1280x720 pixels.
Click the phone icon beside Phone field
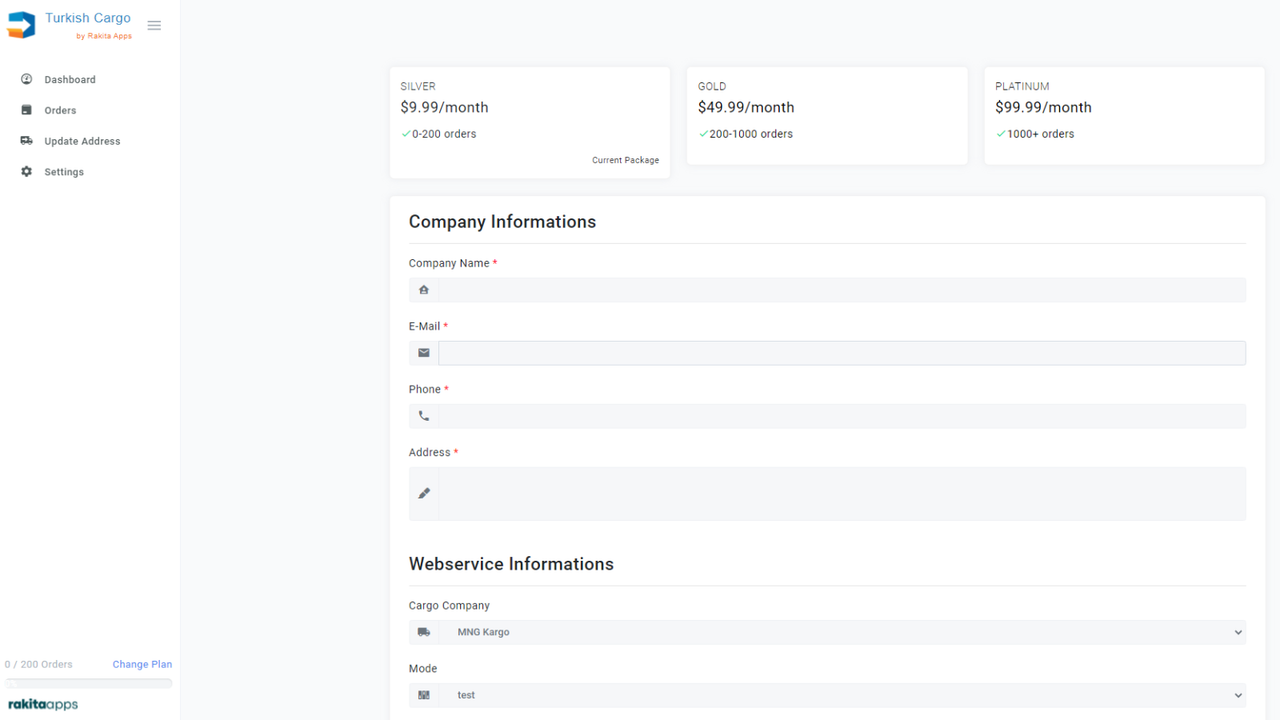(x=424, y=416)
